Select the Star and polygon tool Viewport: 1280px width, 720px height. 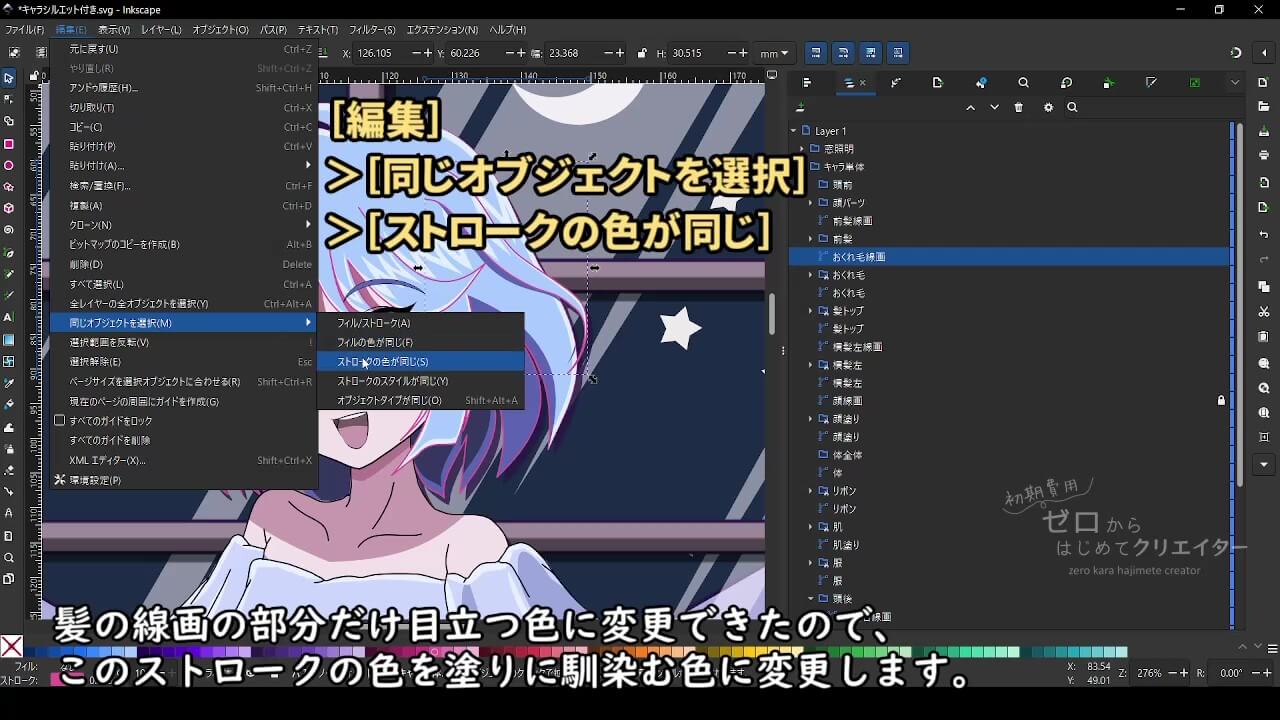(9, 187)
